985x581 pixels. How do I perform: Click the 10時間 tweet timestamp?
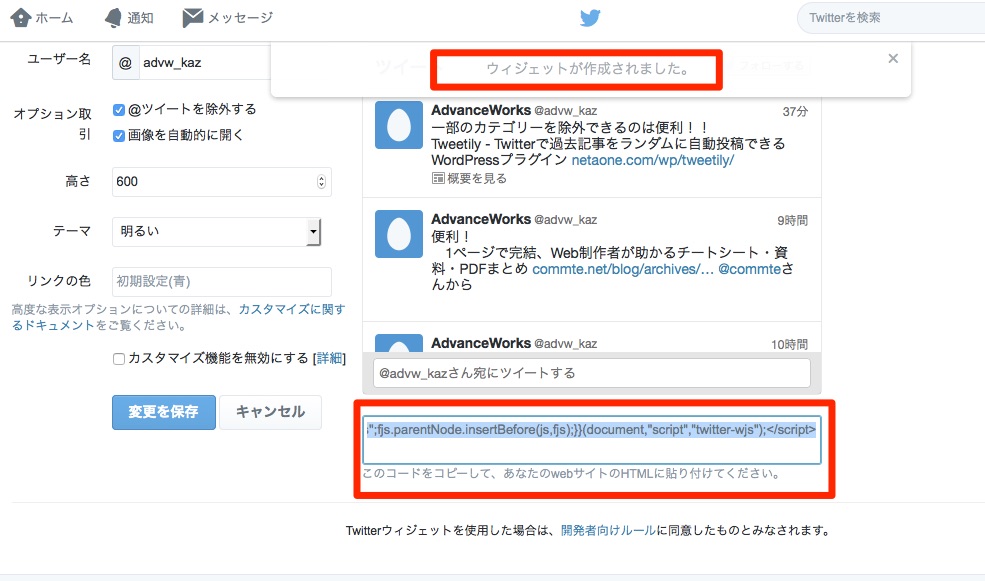790,344
